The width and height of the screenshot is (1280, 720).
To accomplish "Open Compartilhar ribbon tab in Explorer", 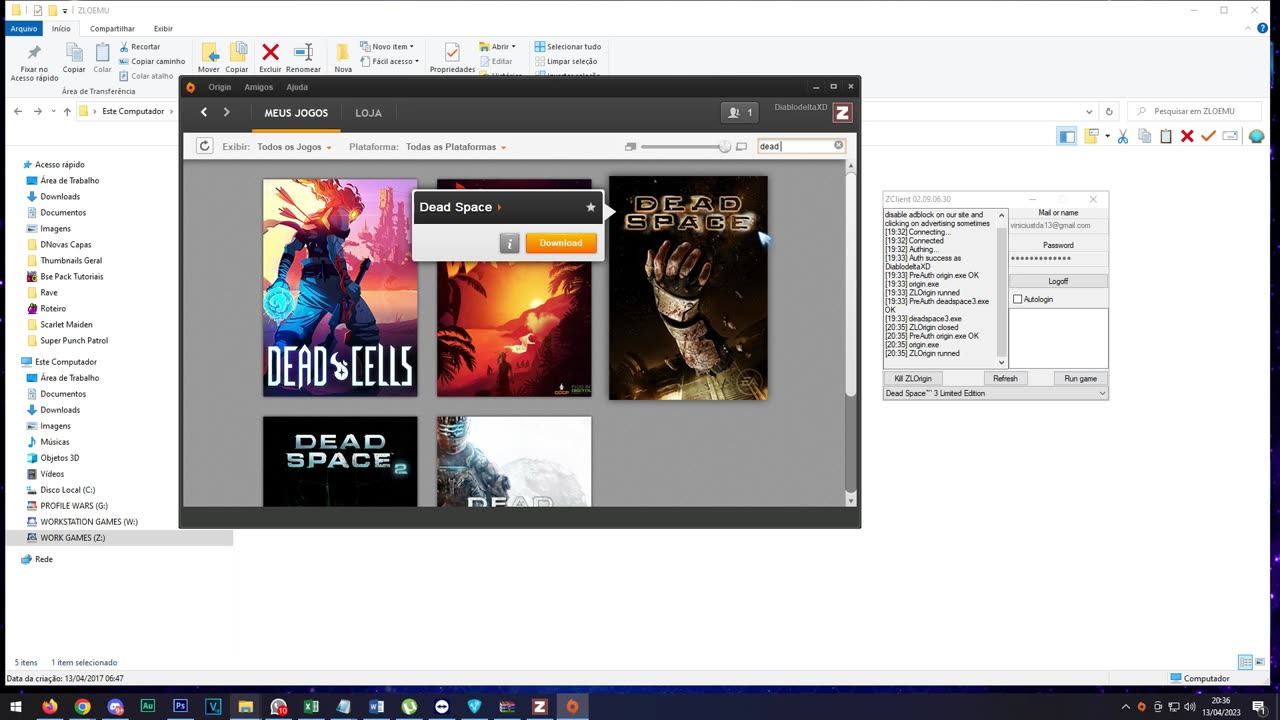I will pyautogui.click(x=112, y=28).
